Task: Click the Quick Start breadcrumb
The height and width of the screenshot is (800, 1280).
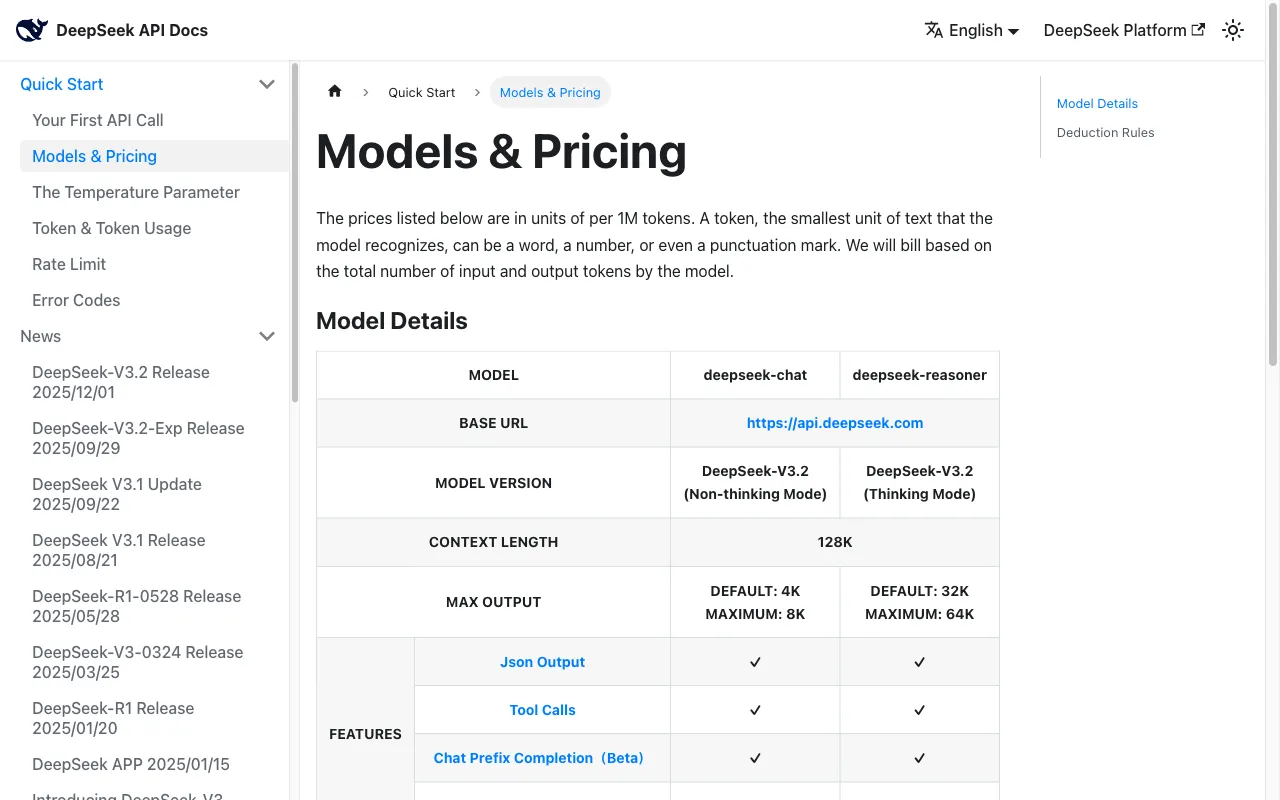Action: pyautogui.click(x=422, y=92)
